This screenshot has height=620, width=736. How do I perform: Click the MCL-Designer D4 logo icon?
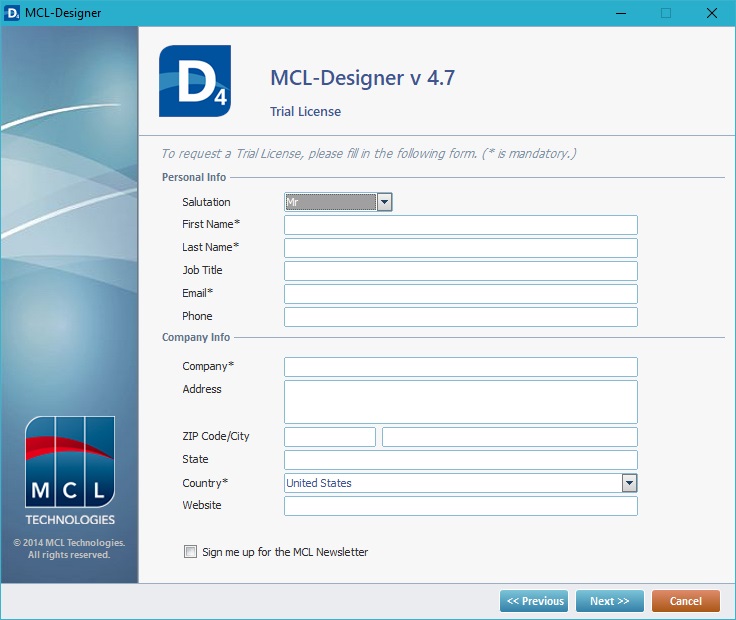click(194, 81)
